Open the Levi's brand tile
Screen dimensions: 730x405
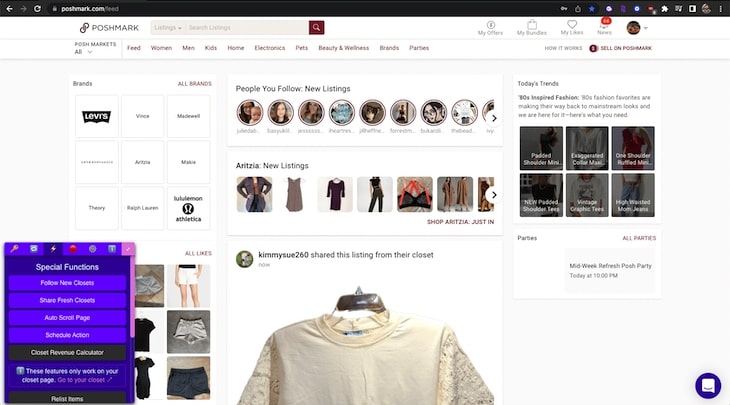pos(96,116)
